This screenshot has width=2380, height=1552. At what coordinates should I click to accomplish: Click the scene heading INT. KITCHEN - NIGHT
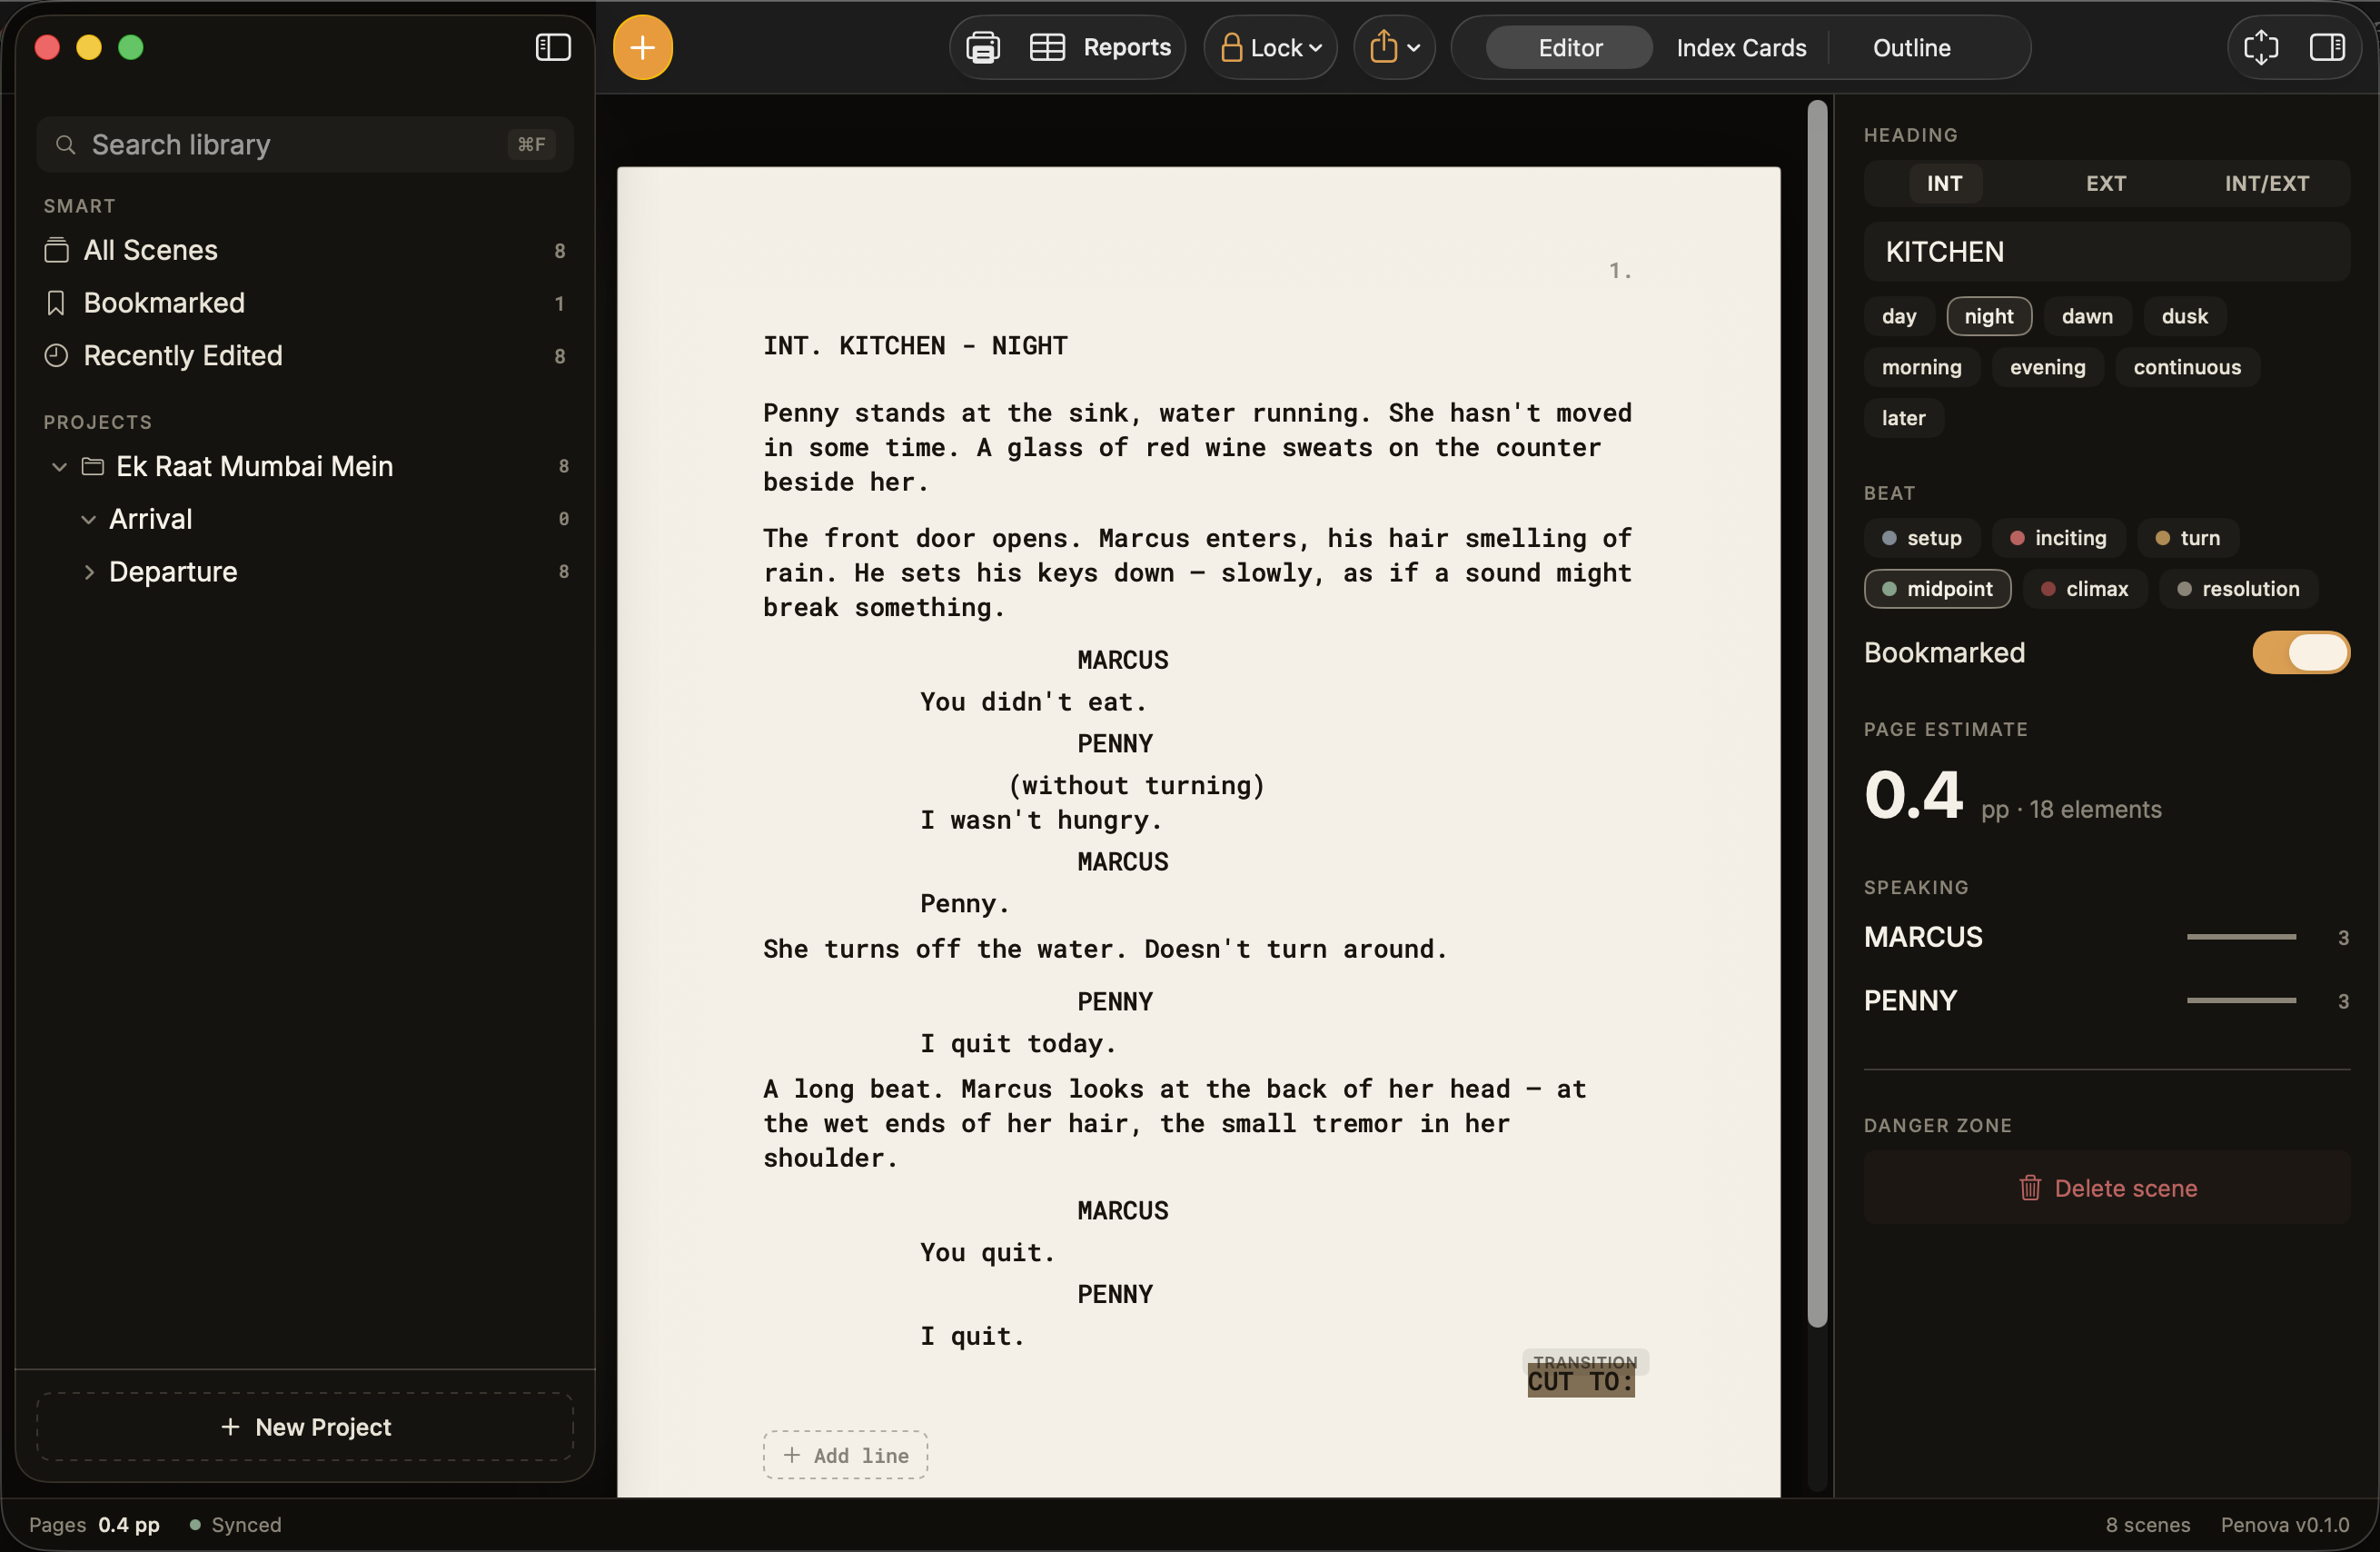coord(914,346)
